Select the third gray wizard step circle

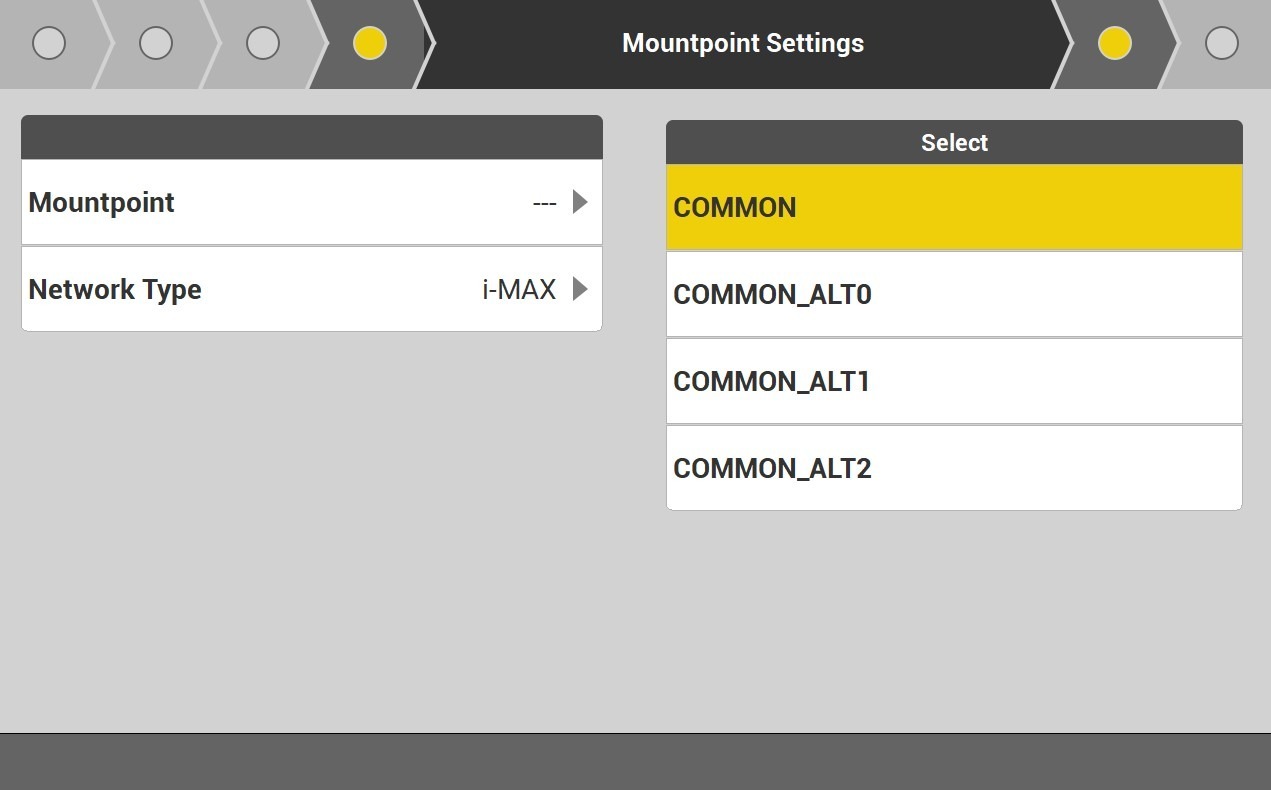[x=263, y=43]
